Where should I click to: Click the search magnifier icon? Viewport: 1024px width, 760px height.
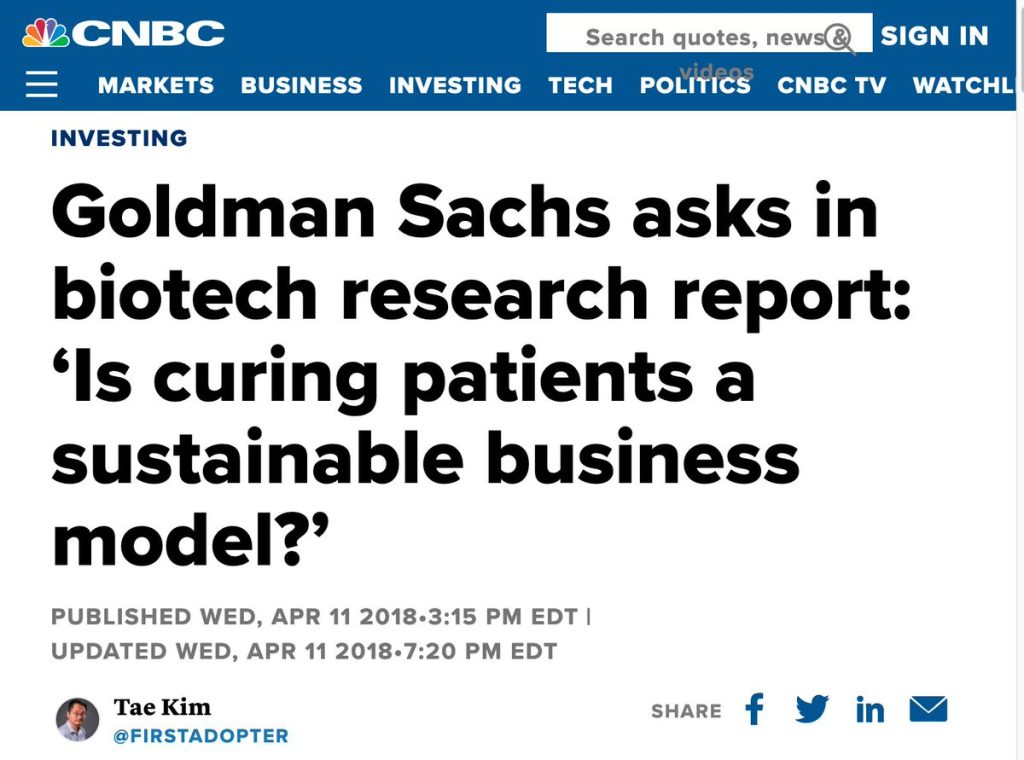pos(839,38)
